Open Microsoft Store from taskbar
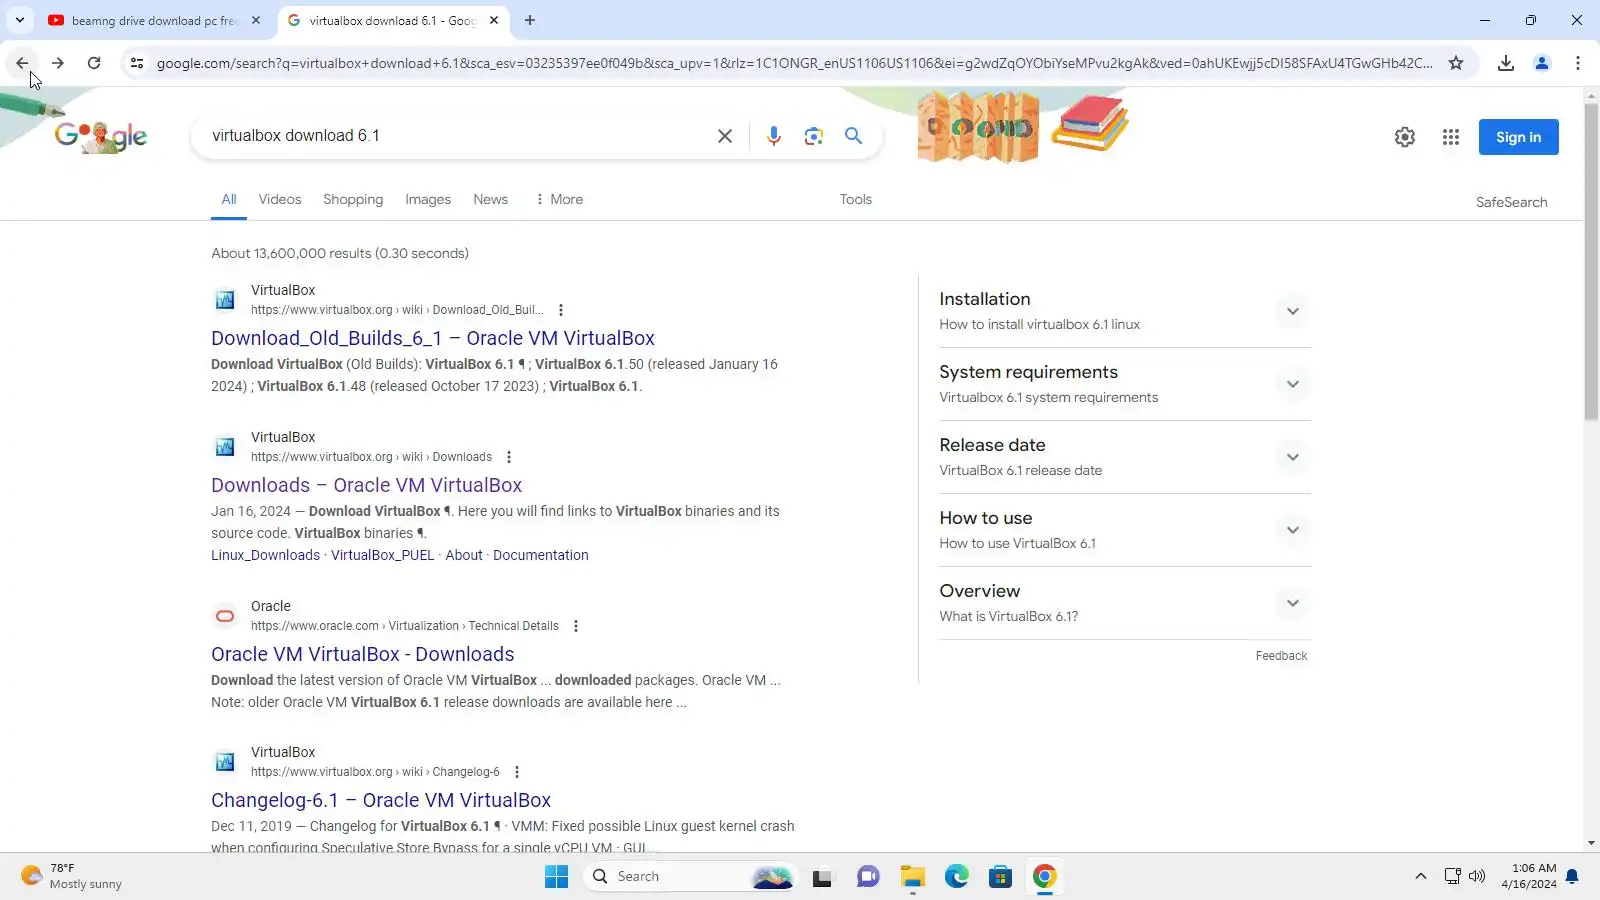 [x=1001, y=877]
